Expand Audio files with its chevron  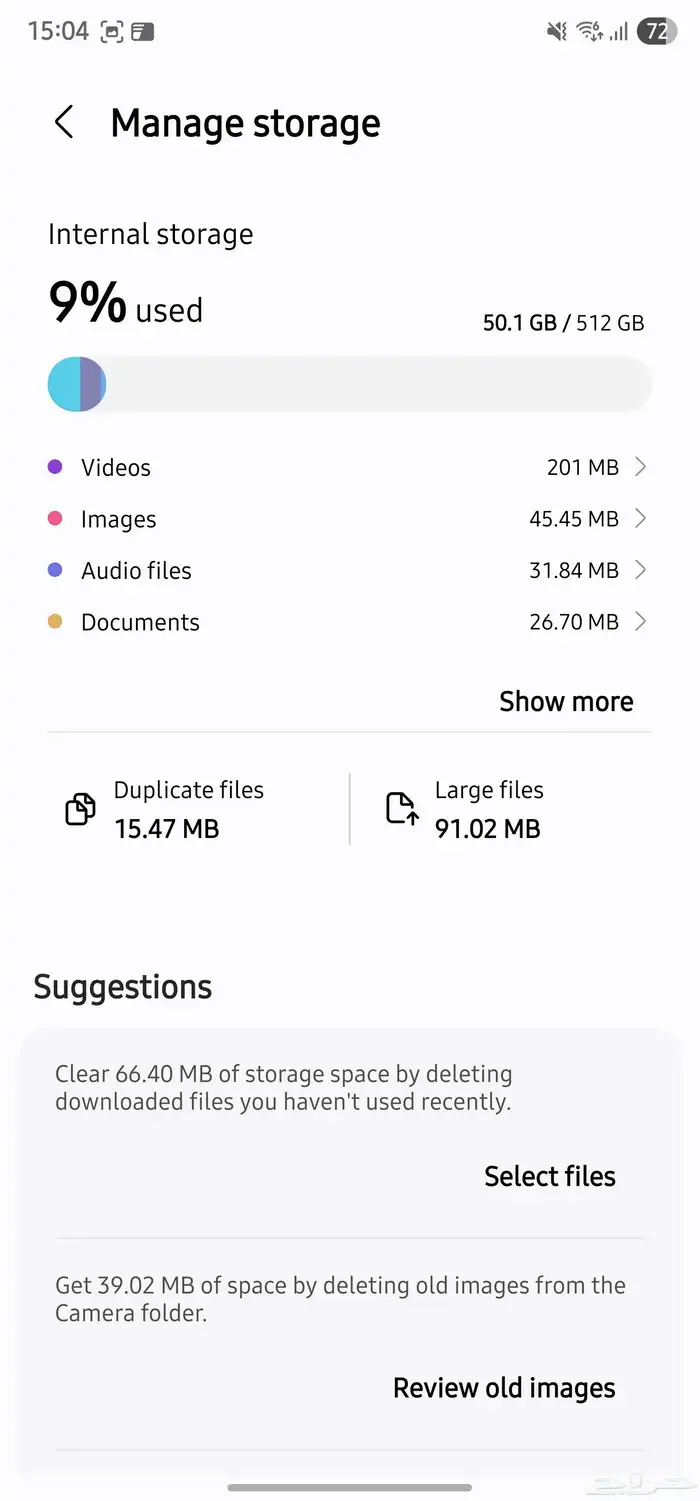click(x=641, y=570)
